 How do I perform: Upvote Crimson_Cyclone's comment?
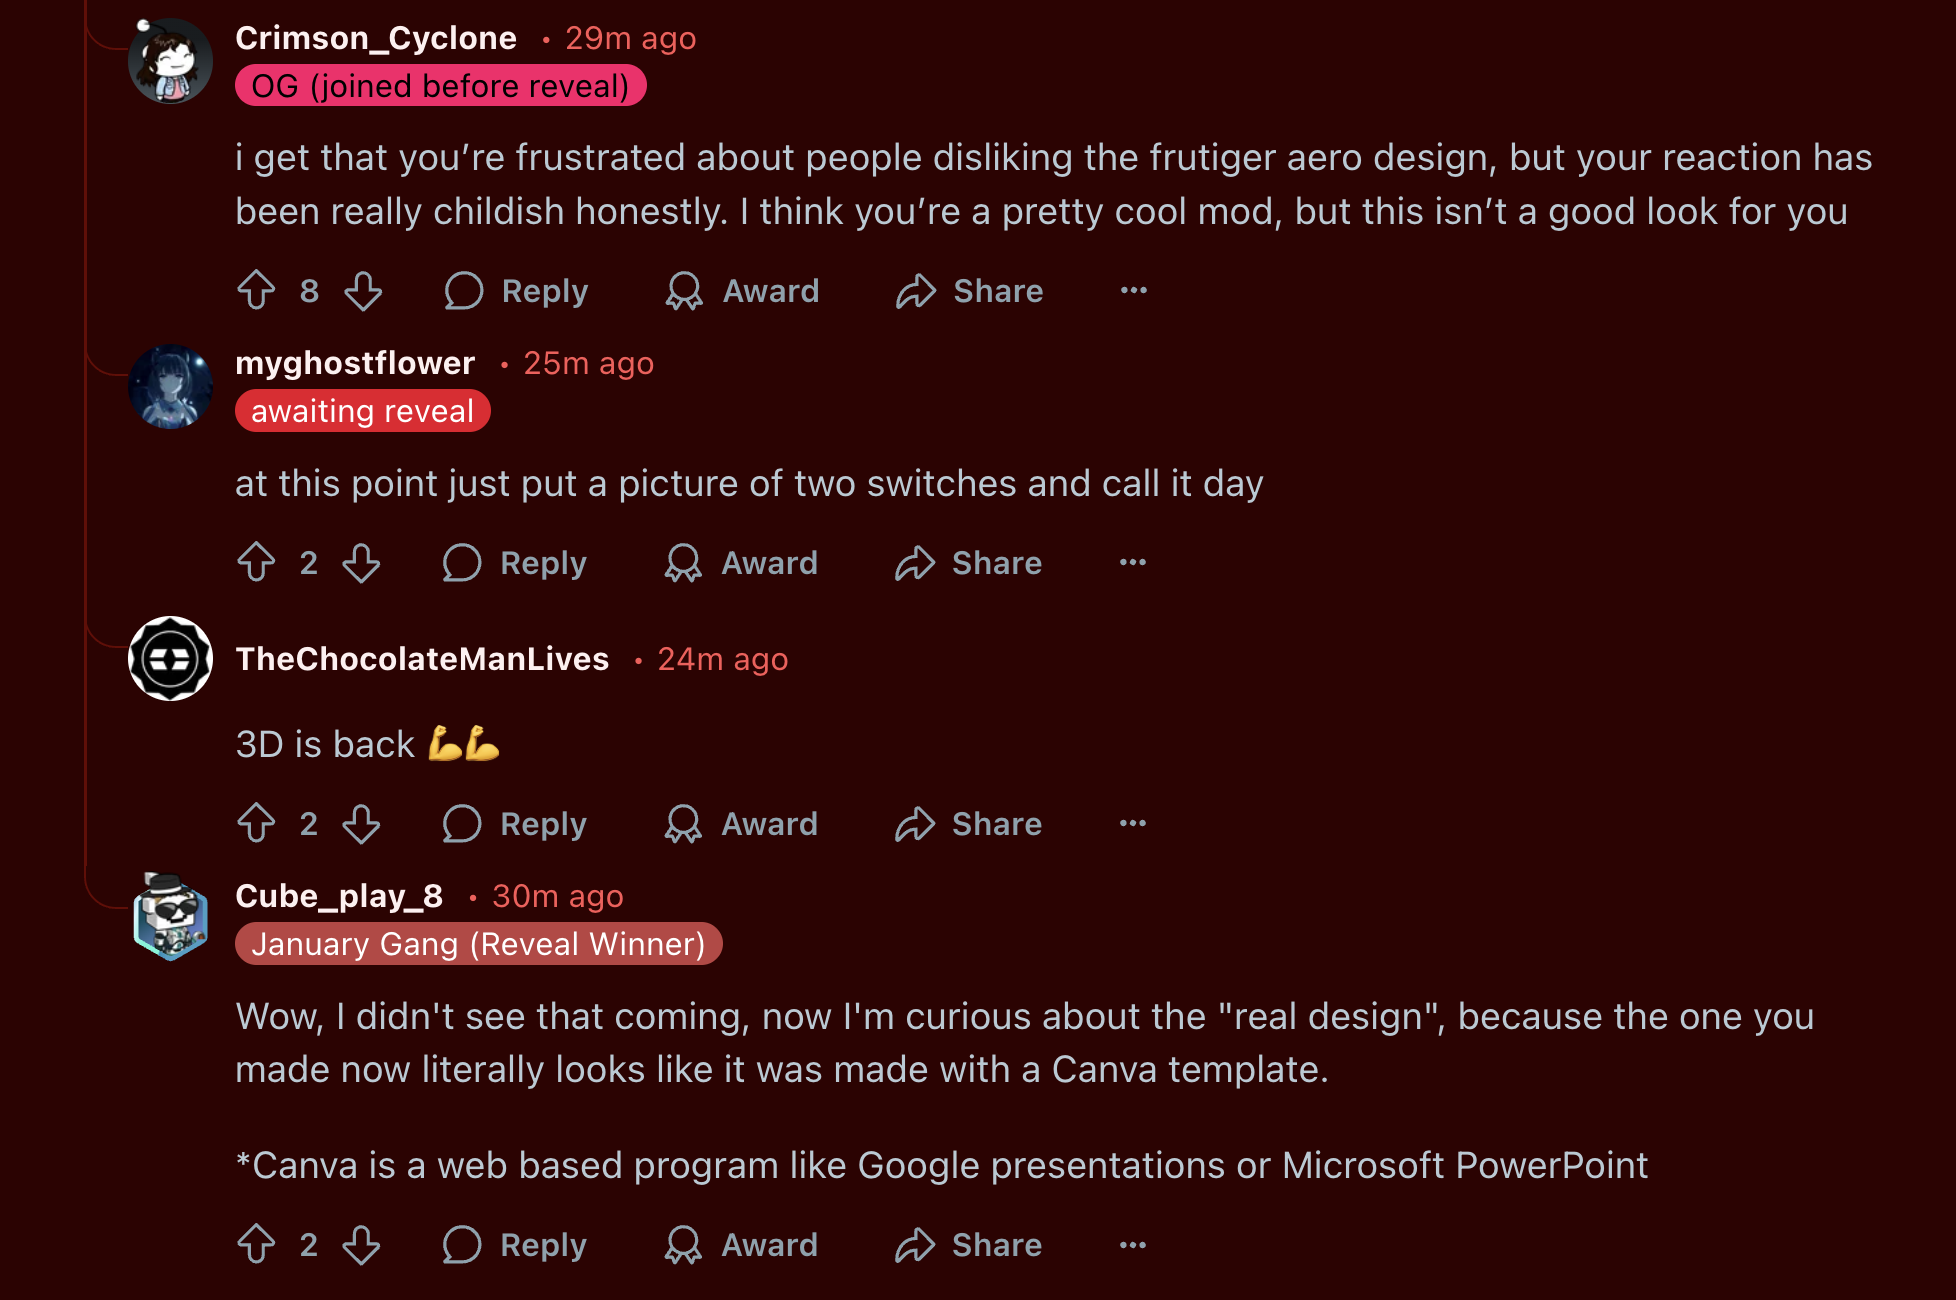(257, 291)
